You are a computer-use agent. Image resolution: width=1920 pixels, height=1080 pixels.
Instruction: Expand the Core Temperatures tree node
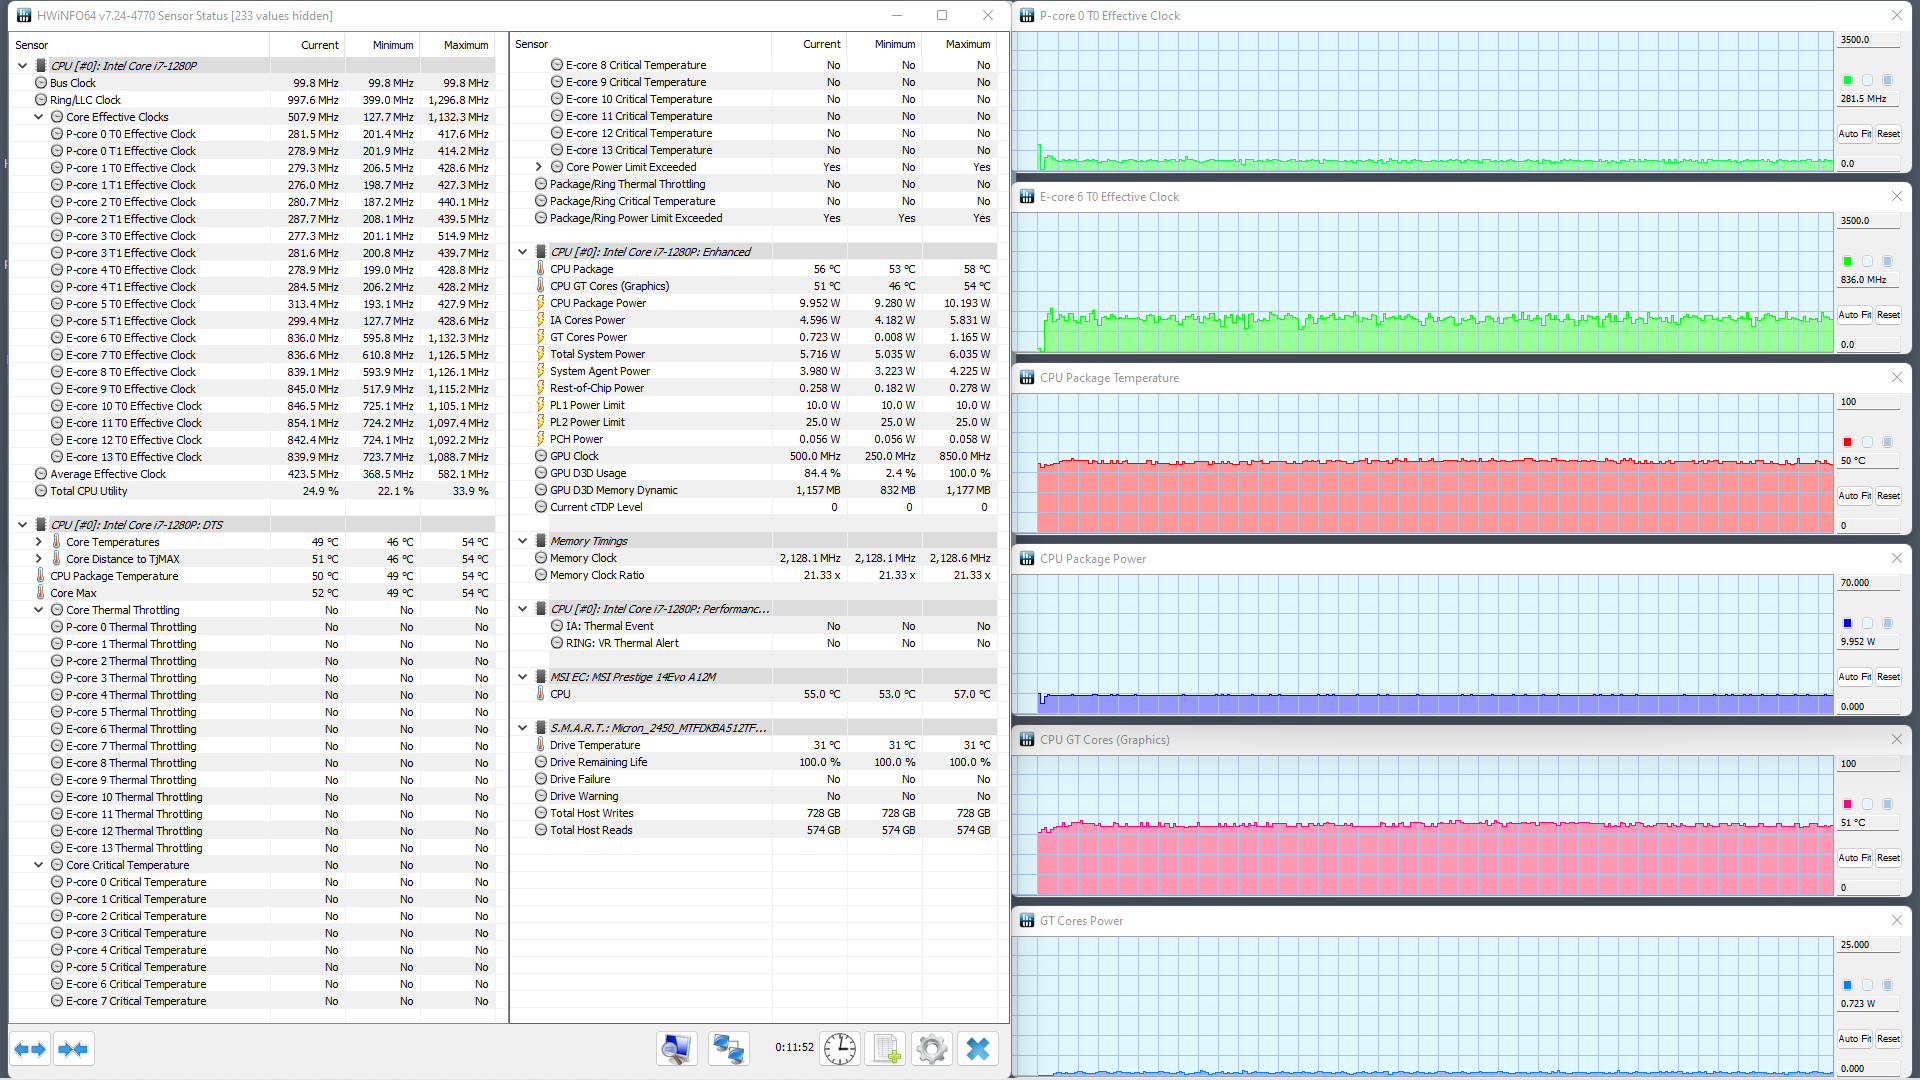click(39, 542)
